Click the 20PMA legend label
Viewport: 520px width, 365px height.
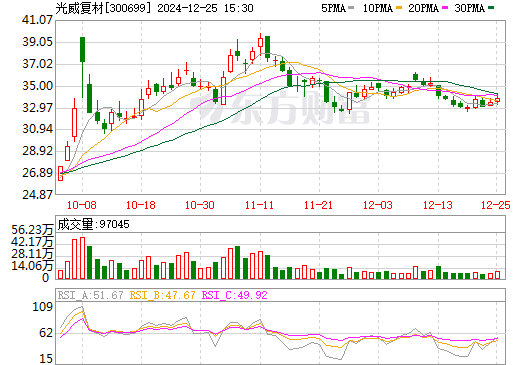(424, 8)
